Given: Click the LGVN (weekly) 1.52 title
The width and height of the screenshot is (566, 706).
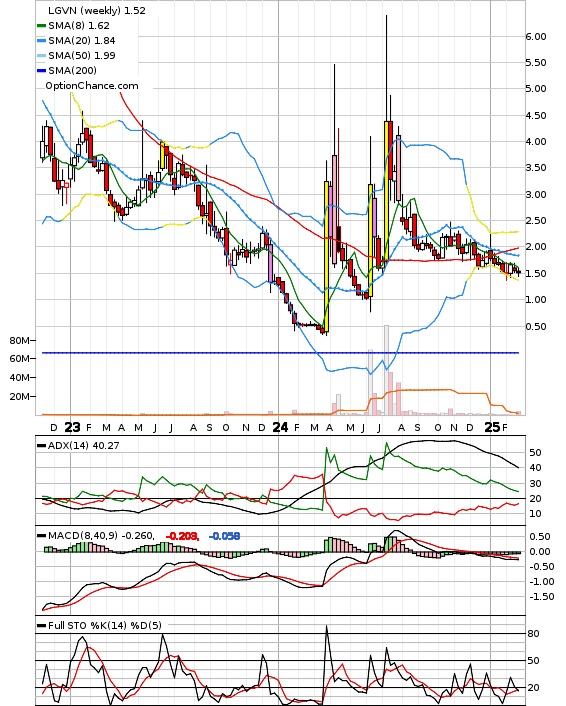Looking at the screenshot, I should (97, 10).
